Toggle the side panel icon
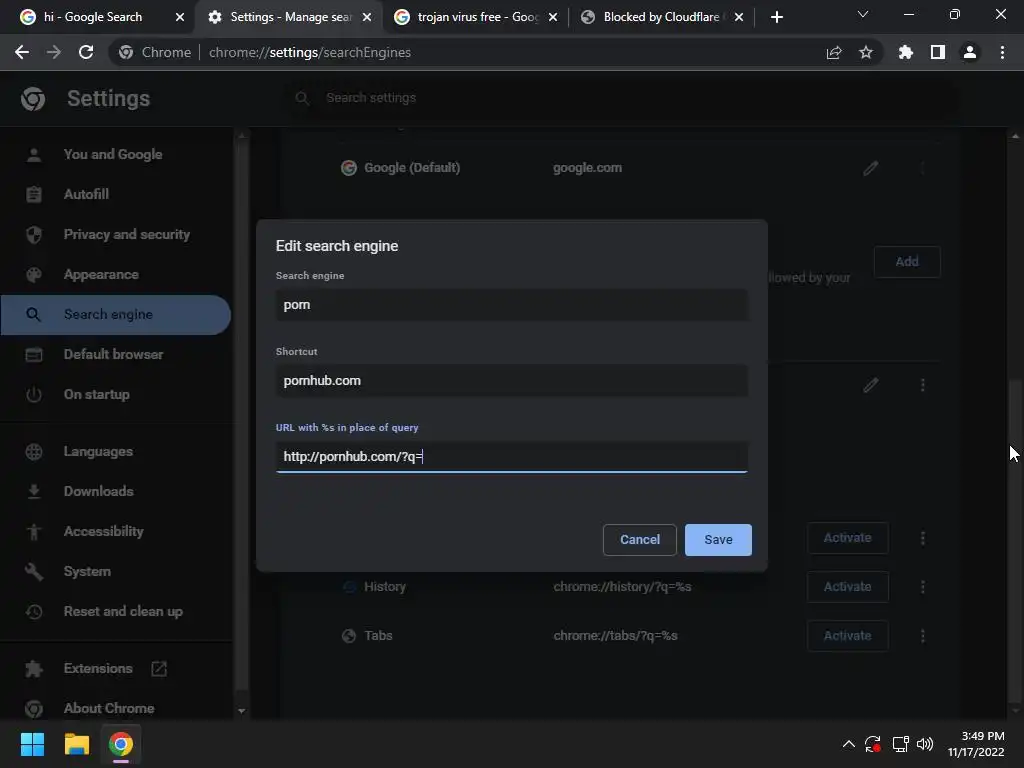 [x=938, y=52]
